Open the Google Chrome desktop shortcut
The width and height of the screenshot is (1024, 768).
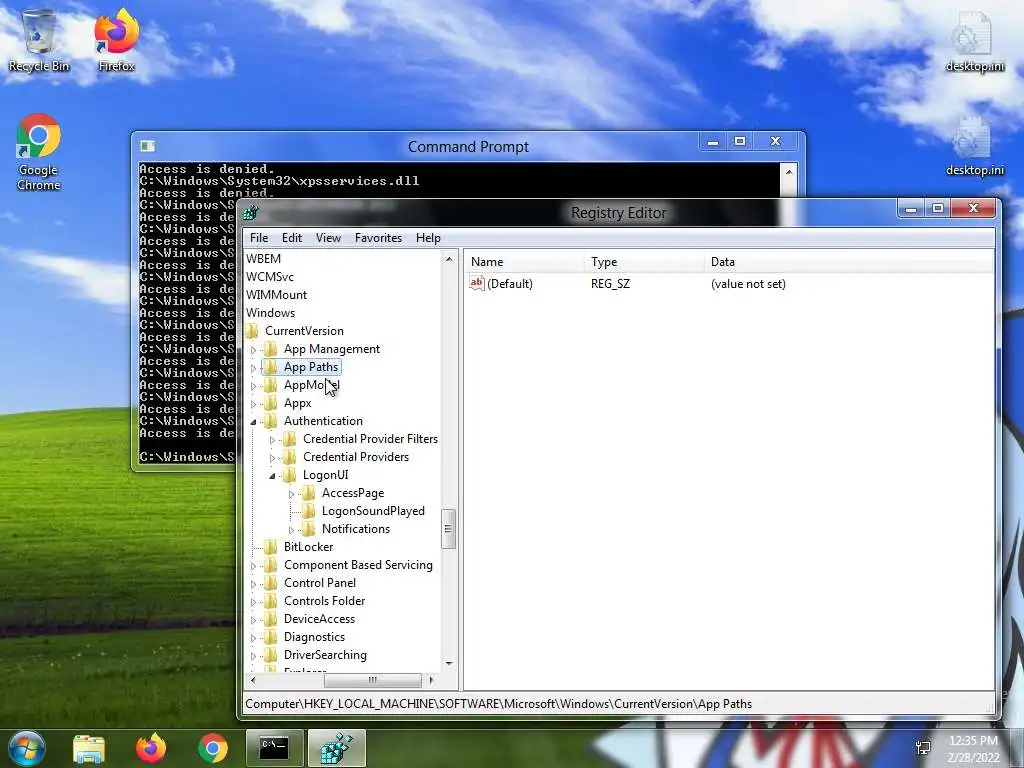39,152
